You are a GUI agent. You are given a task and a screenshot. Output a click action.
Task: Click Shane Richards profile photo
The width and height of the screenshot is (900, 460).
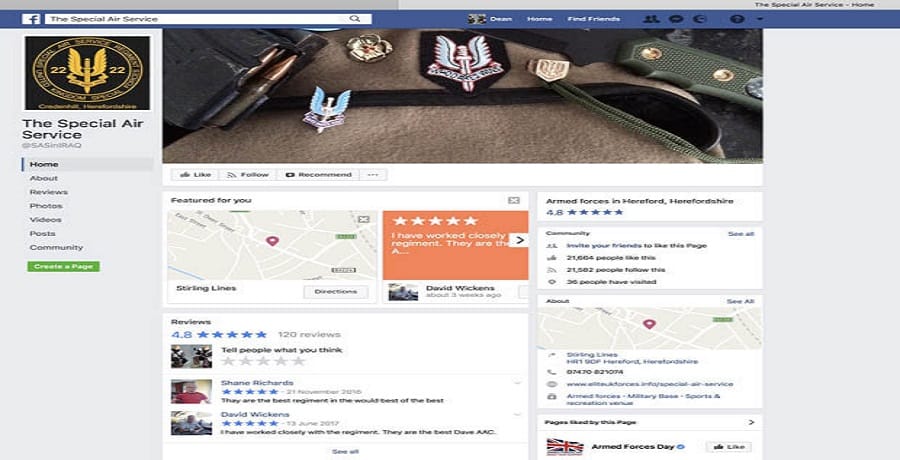(191, 391)
